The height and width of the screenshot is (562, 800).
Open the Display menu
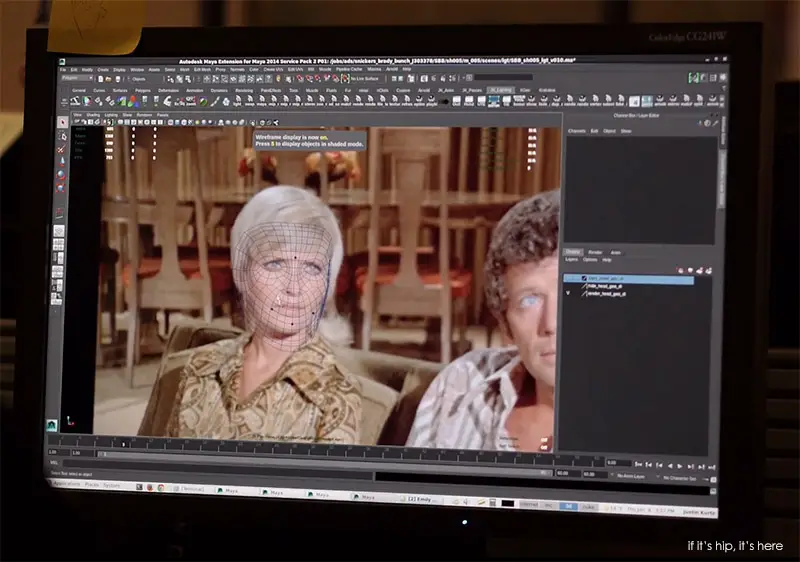(x=119, y=69)
